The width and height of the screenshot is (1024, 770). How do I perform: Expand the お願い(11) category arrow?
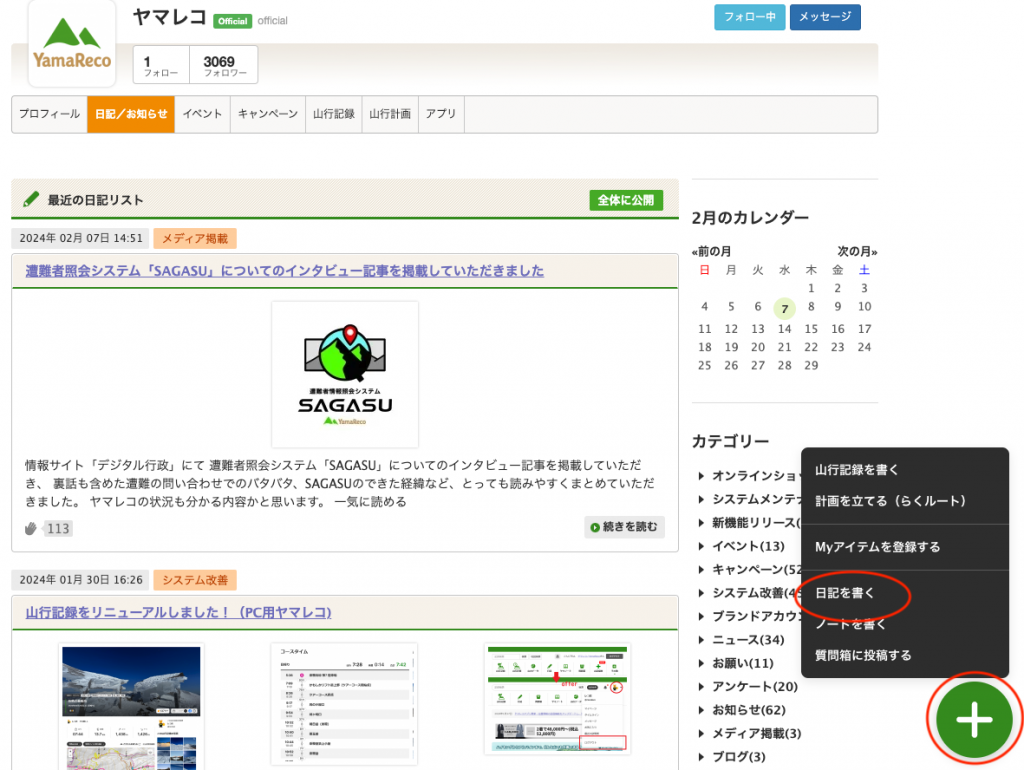pyautogui.click(x=701, y=664)
